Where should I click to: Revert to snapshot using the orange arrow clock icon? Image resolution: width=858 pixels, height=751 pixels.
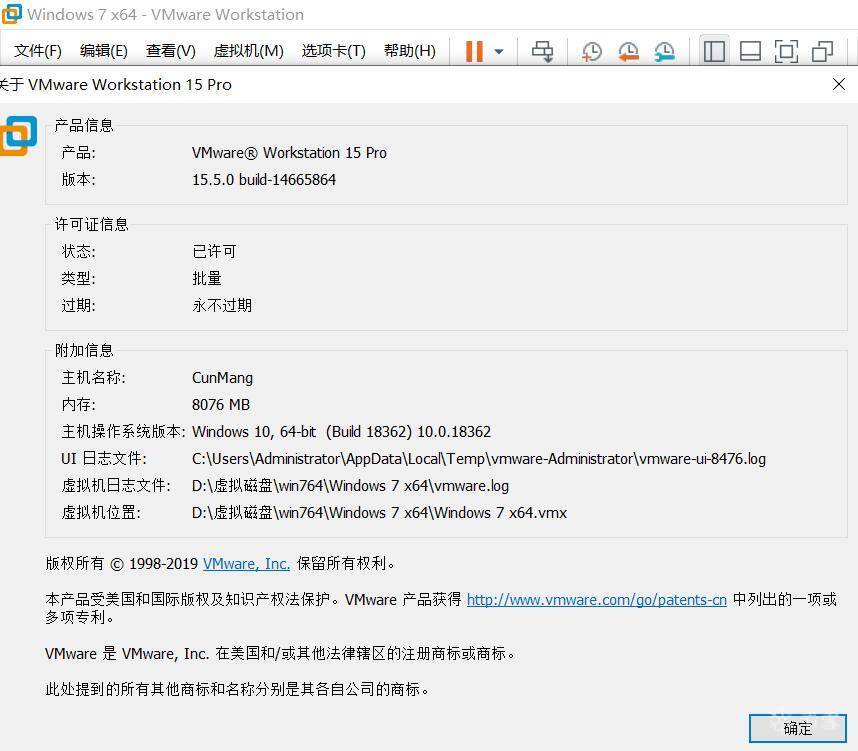pyautogui.click(x=628, y=52)
